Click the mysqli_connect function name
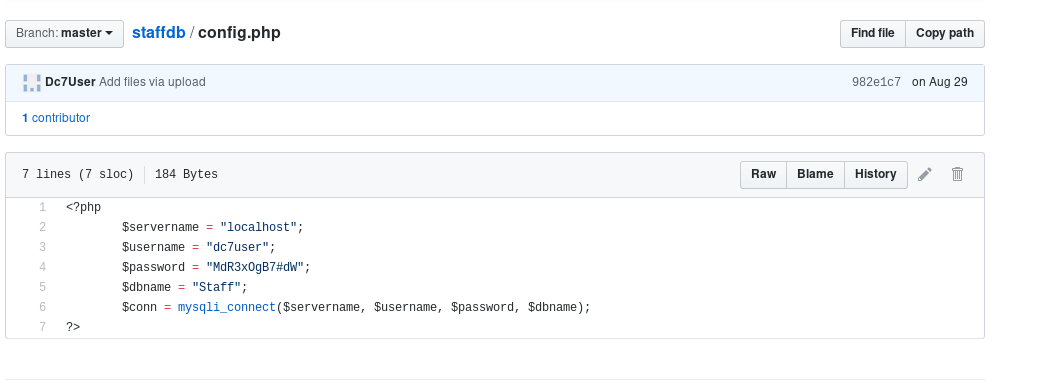1050x390 pixels. pyautogui.click(x=227, y=308)
